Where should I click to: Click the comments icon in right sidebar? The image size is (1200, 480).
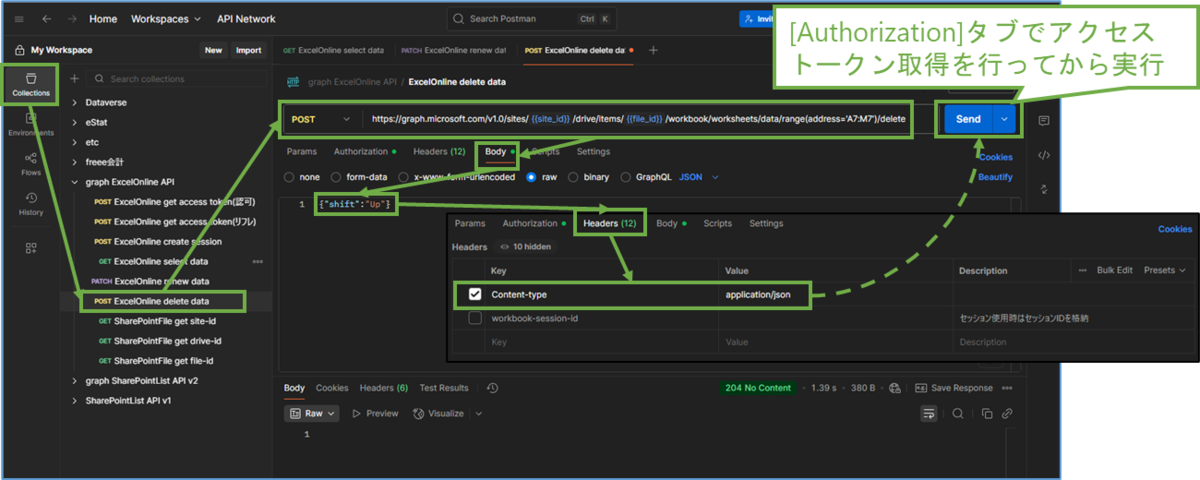click(1044, 121)
